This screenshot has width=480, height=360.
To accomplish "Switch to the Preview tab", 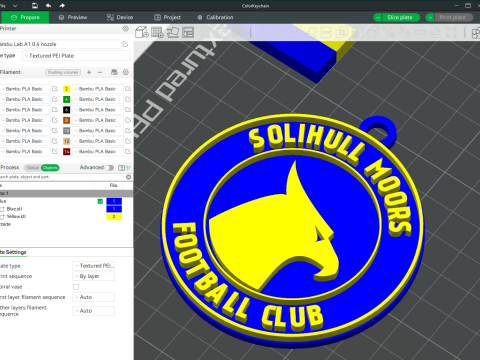I will 73,17.
